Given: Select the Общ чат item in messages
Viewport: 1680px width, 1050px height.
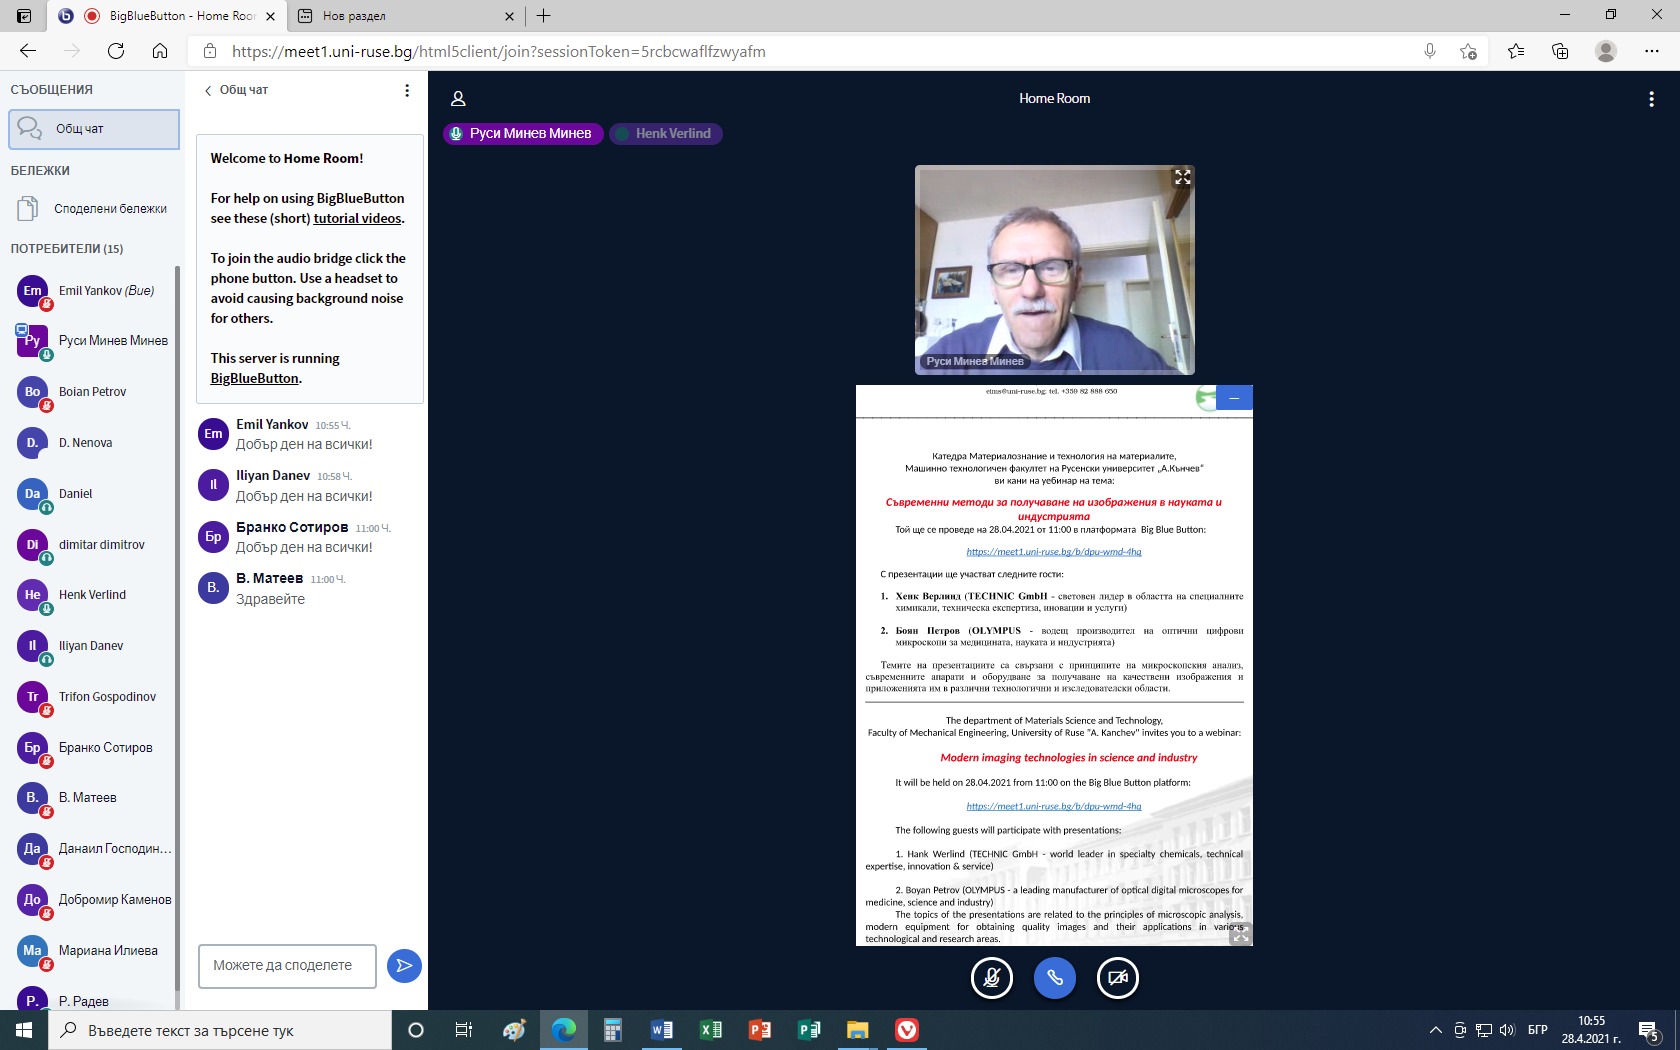Looking at the screenshot, I should (94, 129).
